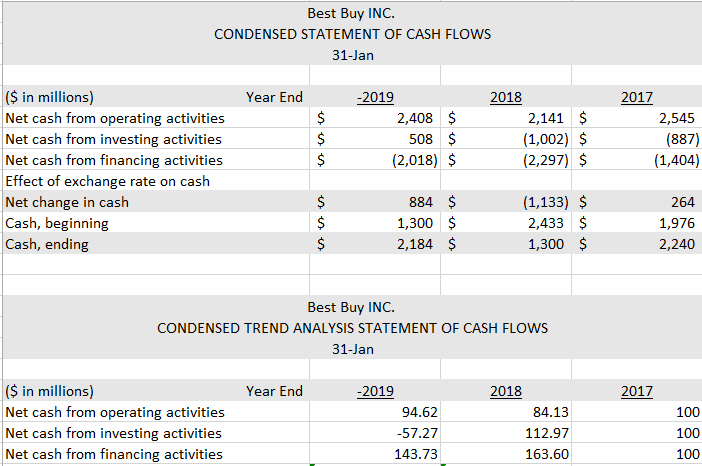Click the "CONDENSED STATEMENT OF CASH FLOWS" heading

[352, 34]
